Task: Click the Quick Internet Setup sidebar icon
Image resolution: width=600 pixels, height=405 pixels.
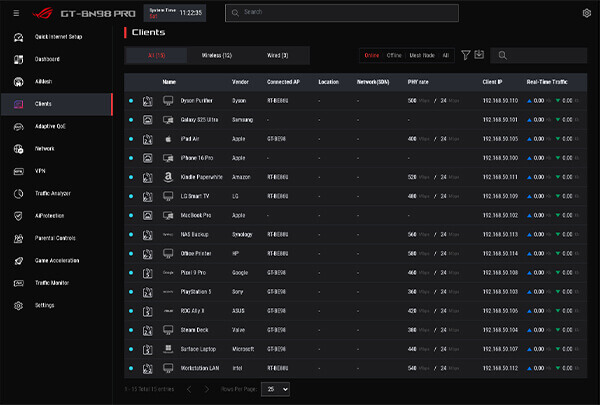Action: point(18,37)
